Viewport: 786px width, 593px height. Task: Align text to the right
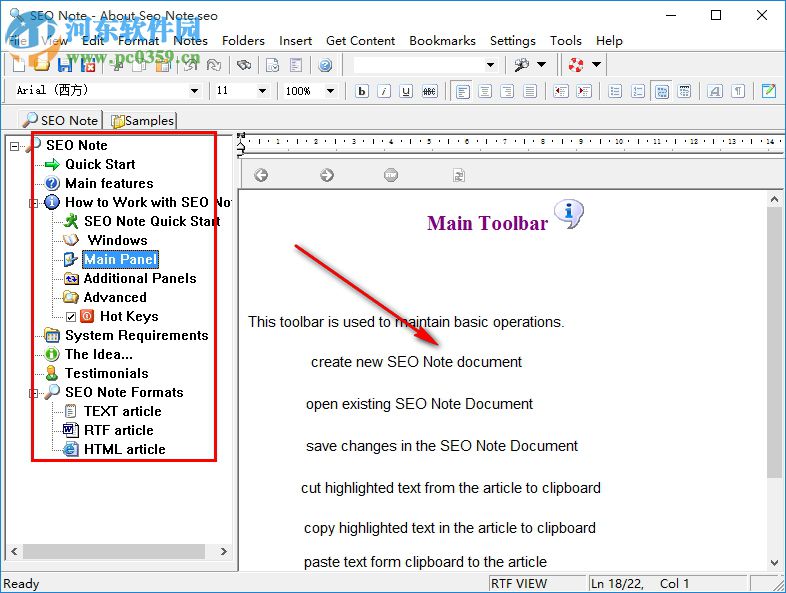(x=507, y=91)
